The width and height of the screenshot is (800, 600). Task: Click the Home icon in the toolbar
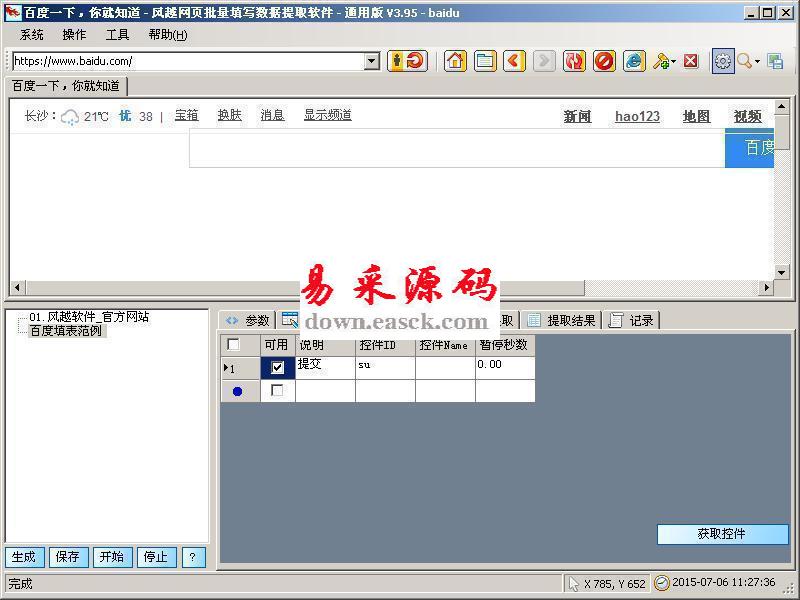pyautogui.click(x=454, y=61)
